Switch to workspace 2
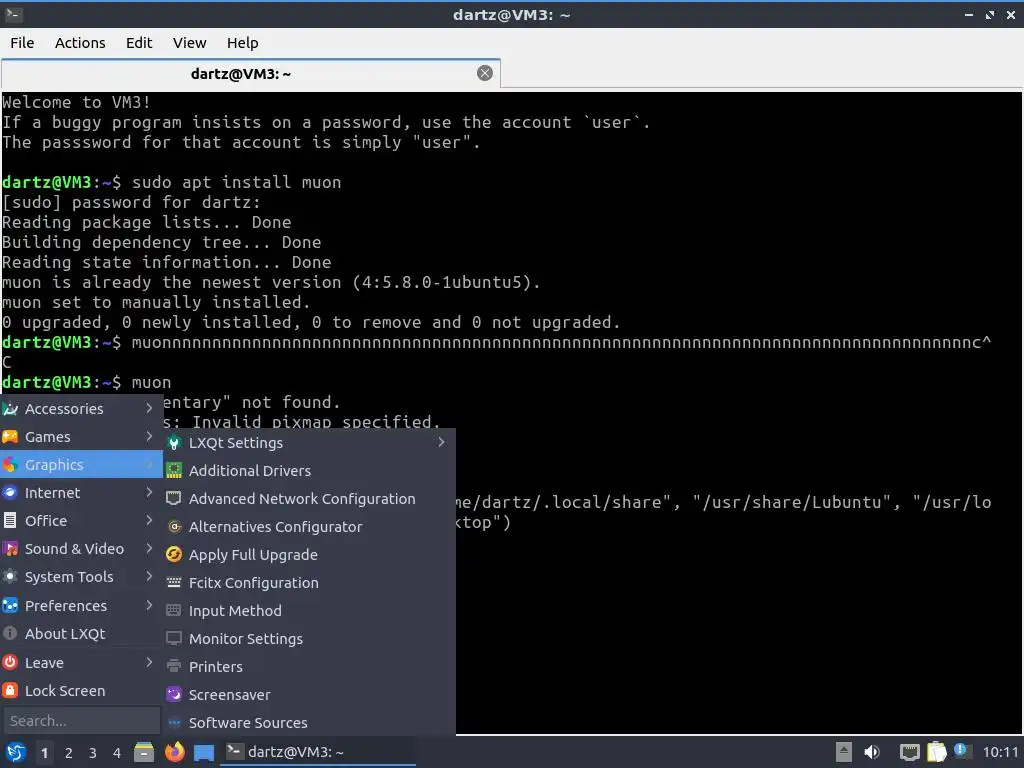 [x=69, y=753]
